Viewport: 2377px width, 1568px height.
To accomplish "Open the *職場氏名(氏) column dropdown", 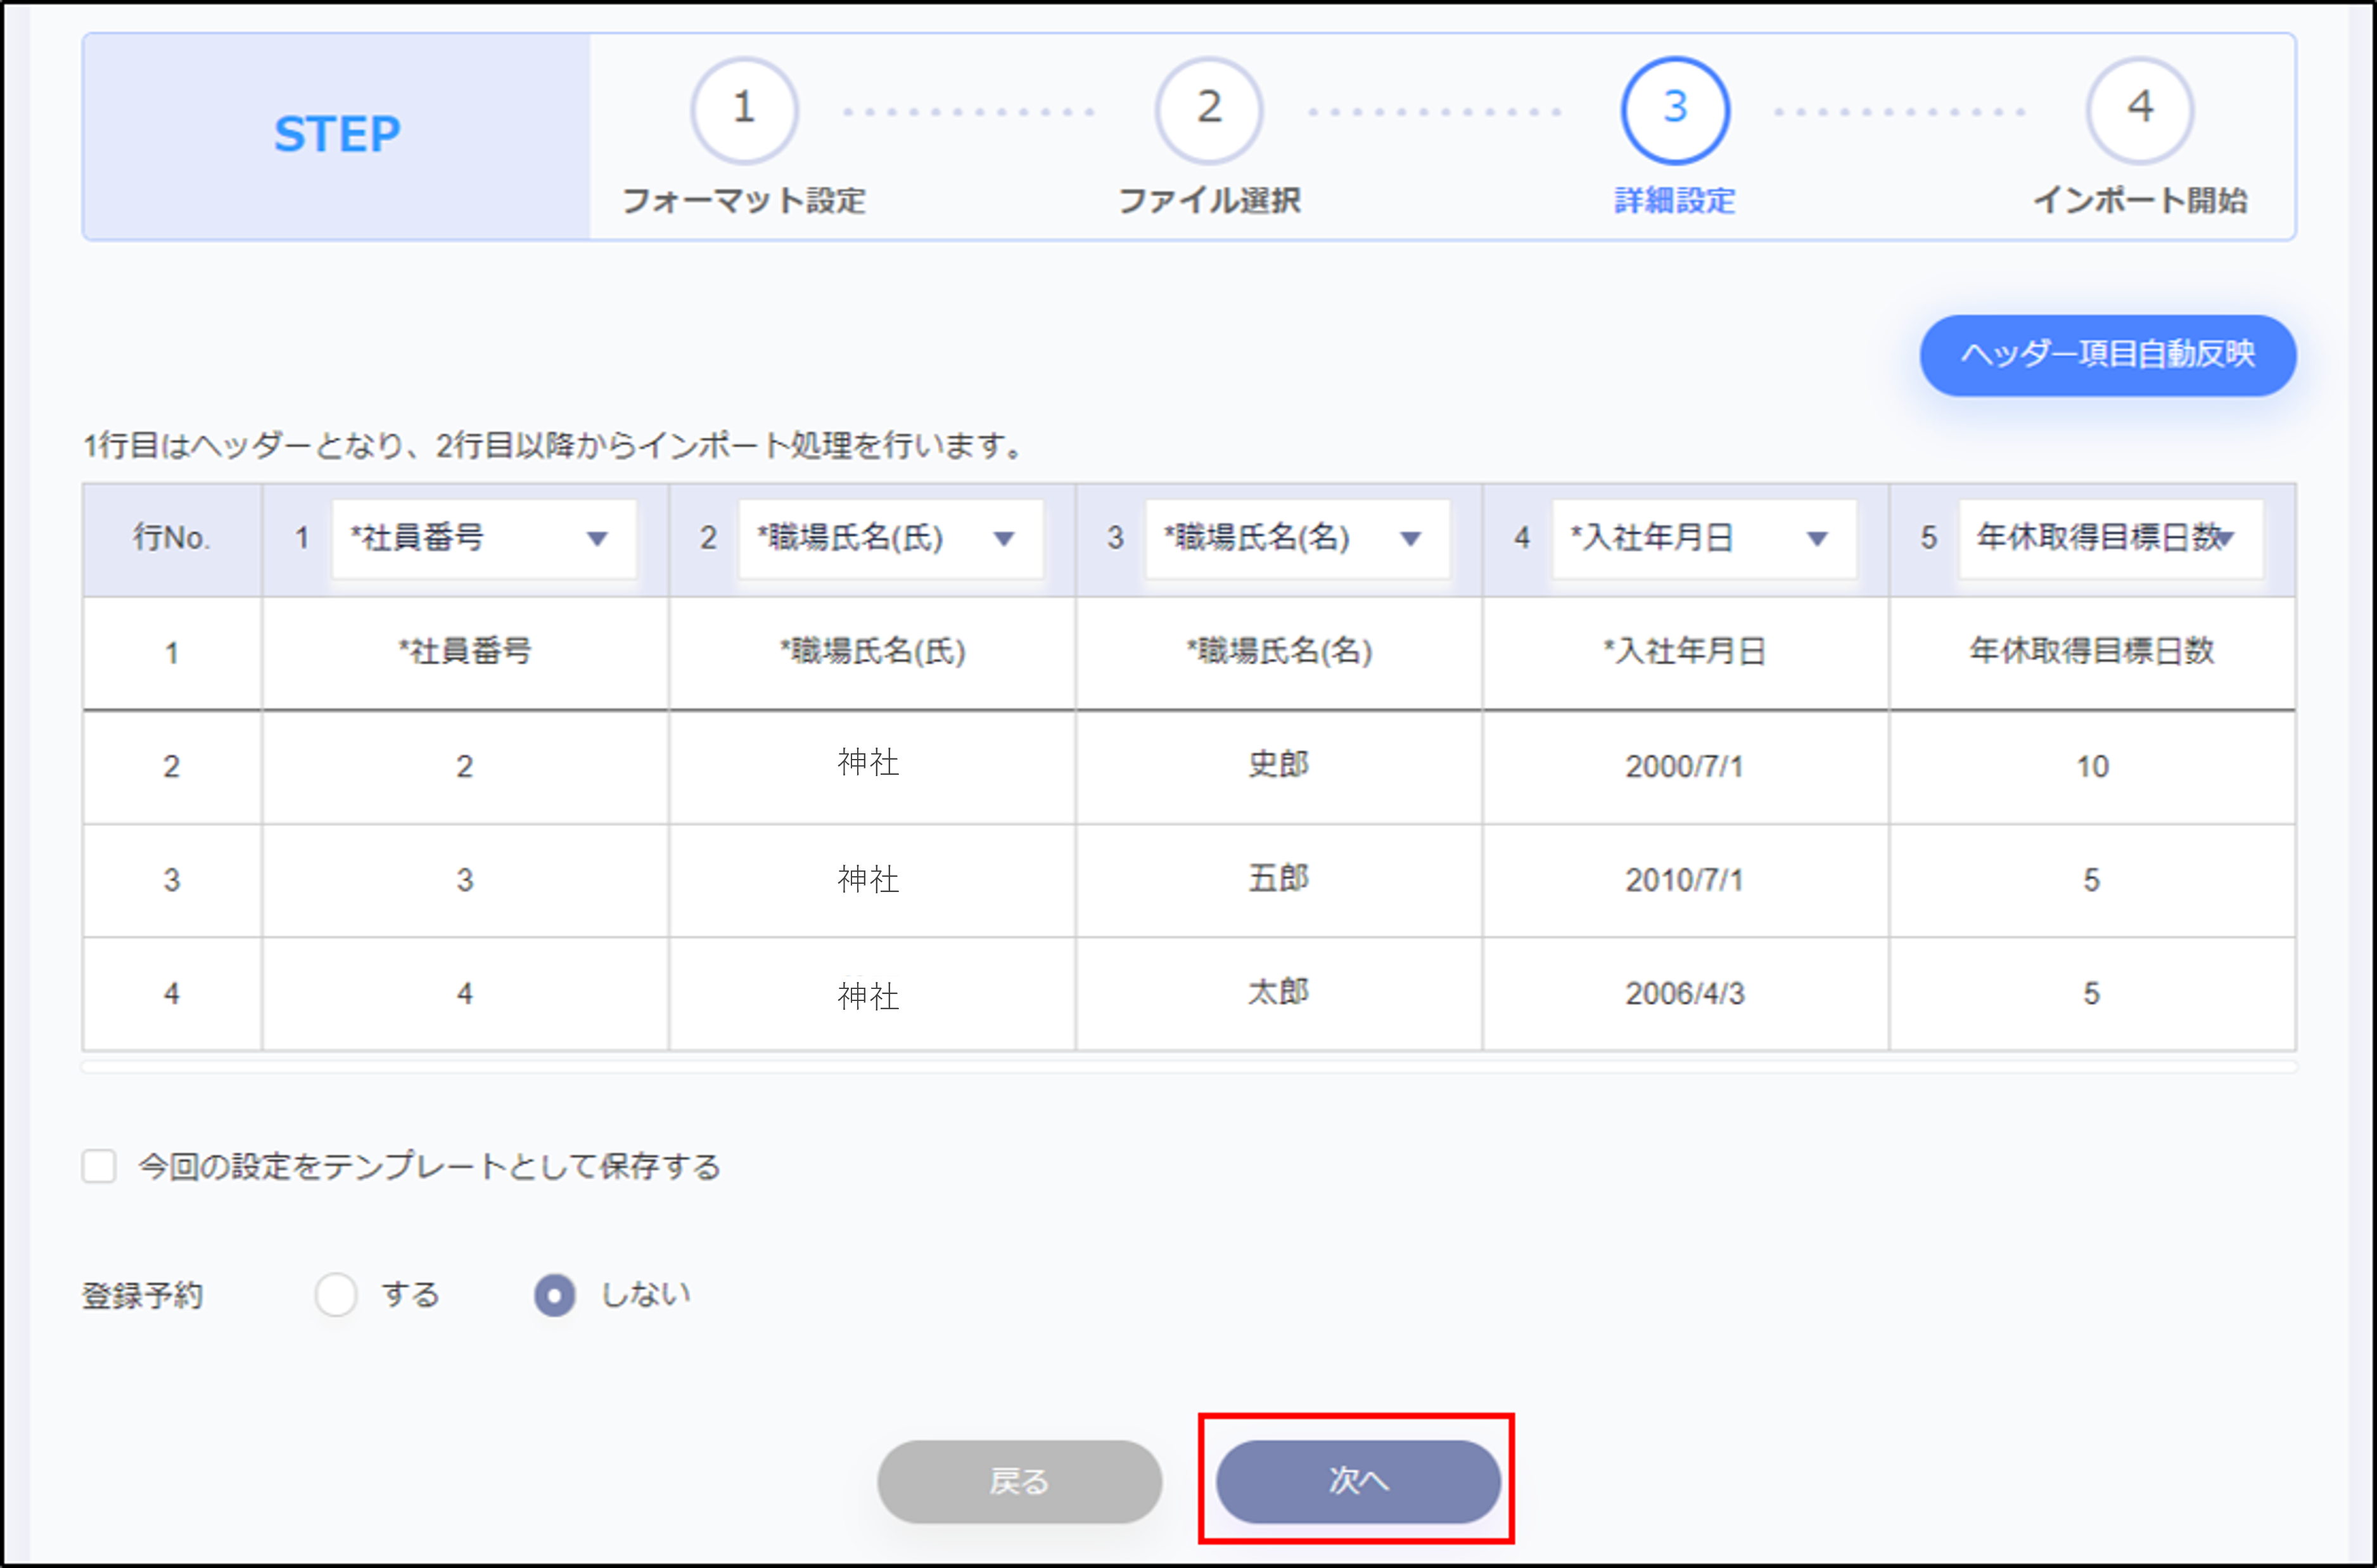I will [x=890, y=539].
